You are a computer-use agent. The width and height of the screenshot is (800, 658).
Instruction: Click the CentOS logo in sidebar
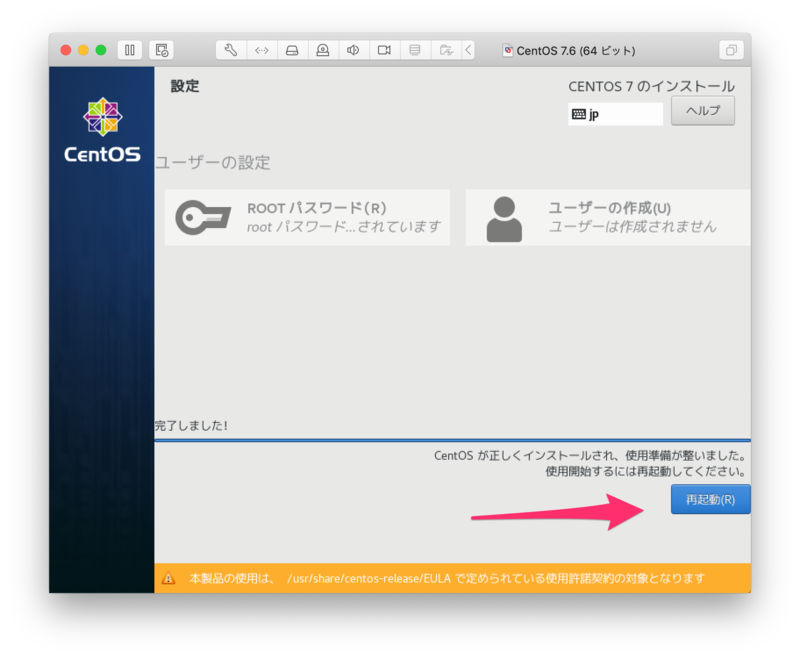coord(102,131)
